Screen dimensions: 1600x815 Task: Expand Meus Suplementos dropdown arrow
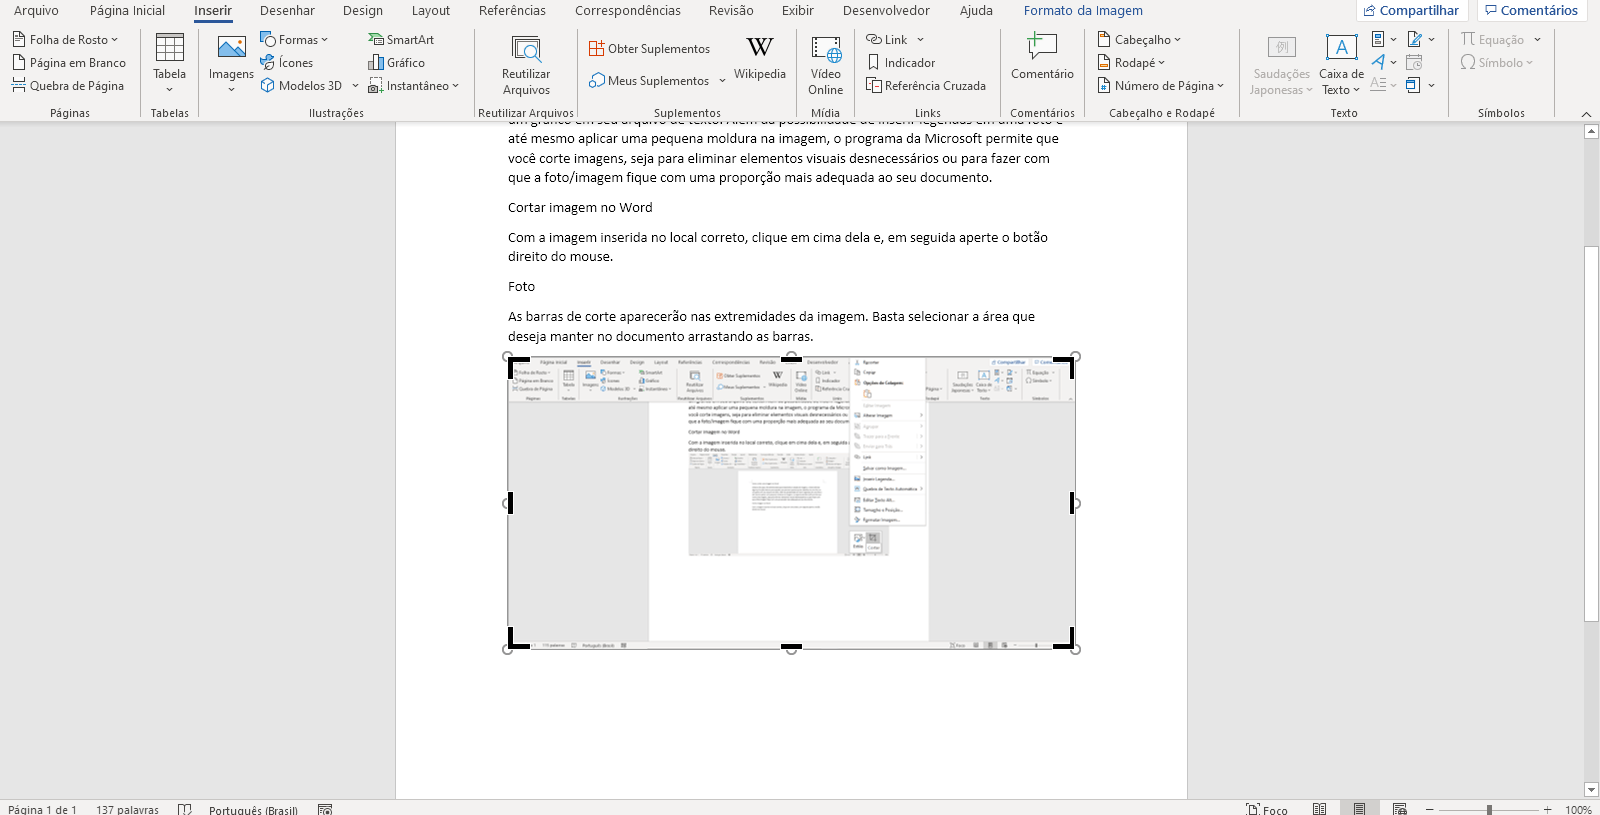coord(722,81)
